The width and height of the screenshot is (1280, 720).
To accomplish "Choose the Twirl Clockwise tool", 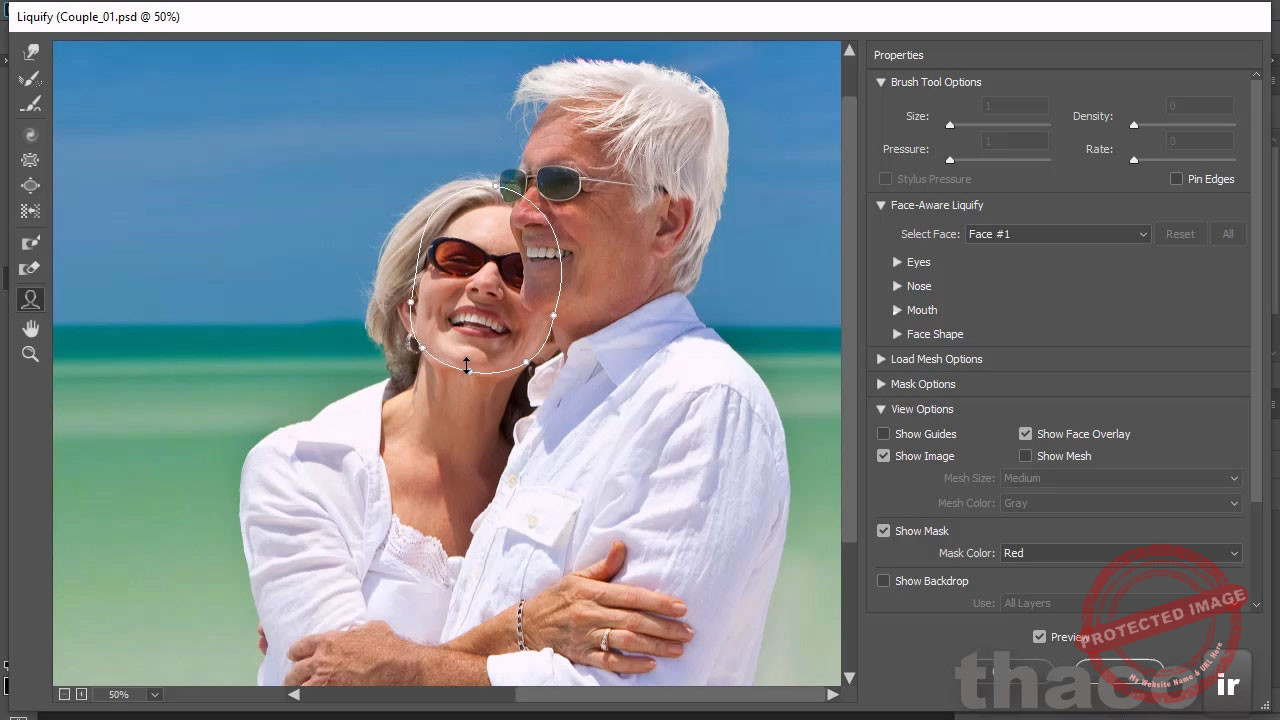I will 30,134.
